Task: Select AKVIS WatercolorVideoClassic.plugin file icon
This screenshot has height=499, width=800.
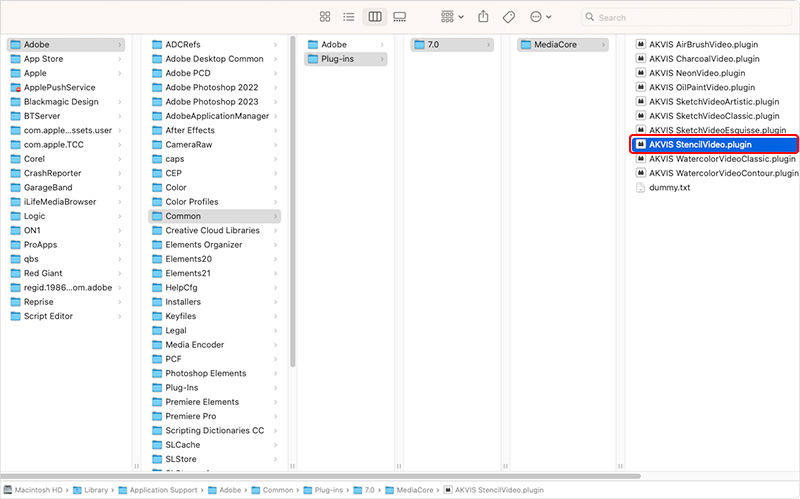Action: point(641,158)
